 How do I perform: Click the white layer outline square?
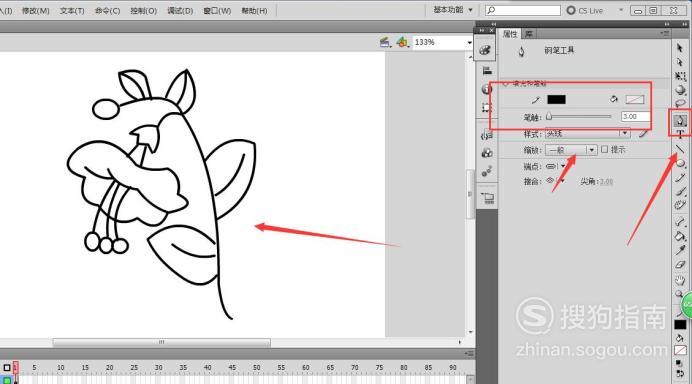[7, 368]
